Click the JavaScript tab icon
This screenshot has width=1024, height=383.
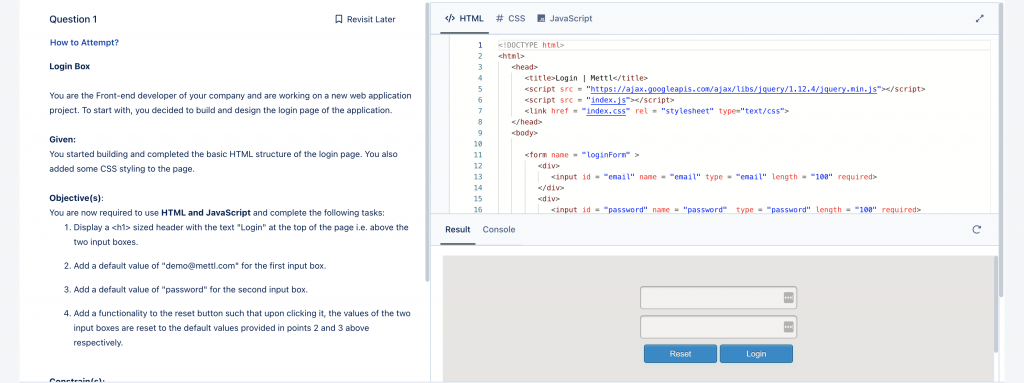click(541, 18)
